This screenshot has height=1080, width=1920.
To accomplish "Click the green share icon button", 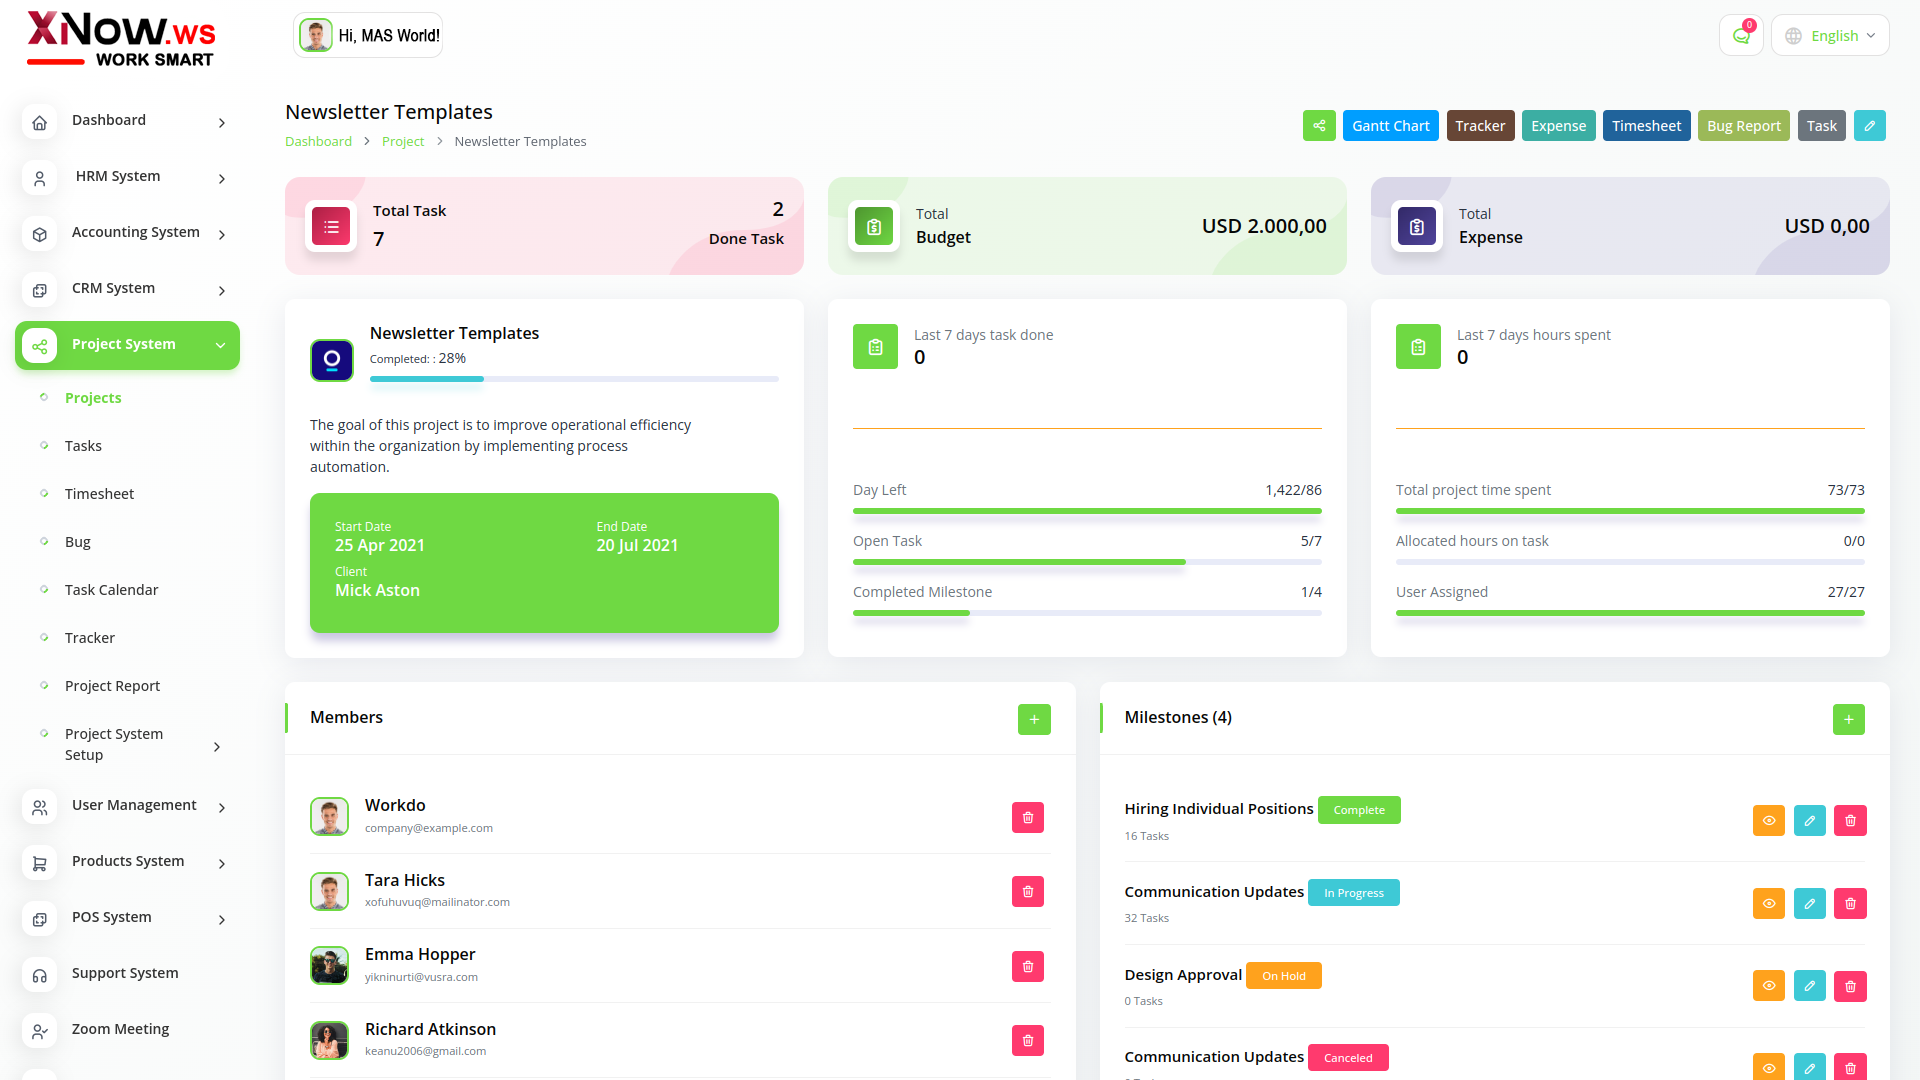I will click(x=1319, y=126).
